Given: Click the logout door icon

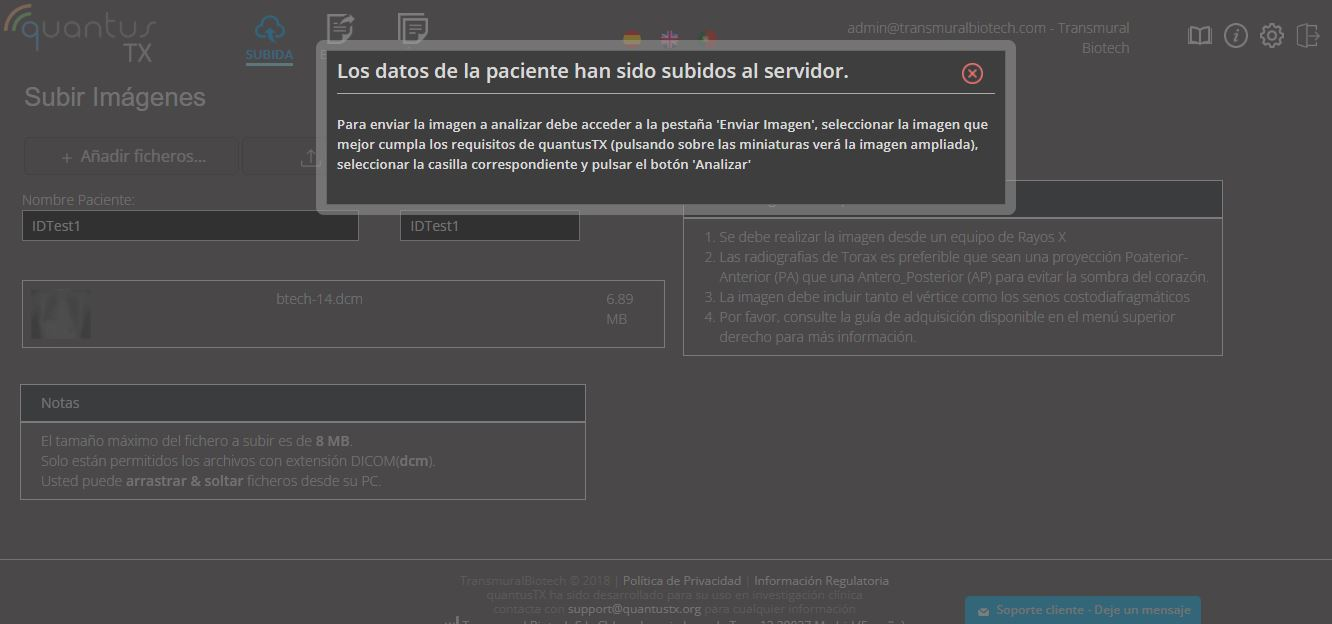Looking at the screenshot, I should pyautogui.click(x=1307, y=36).
